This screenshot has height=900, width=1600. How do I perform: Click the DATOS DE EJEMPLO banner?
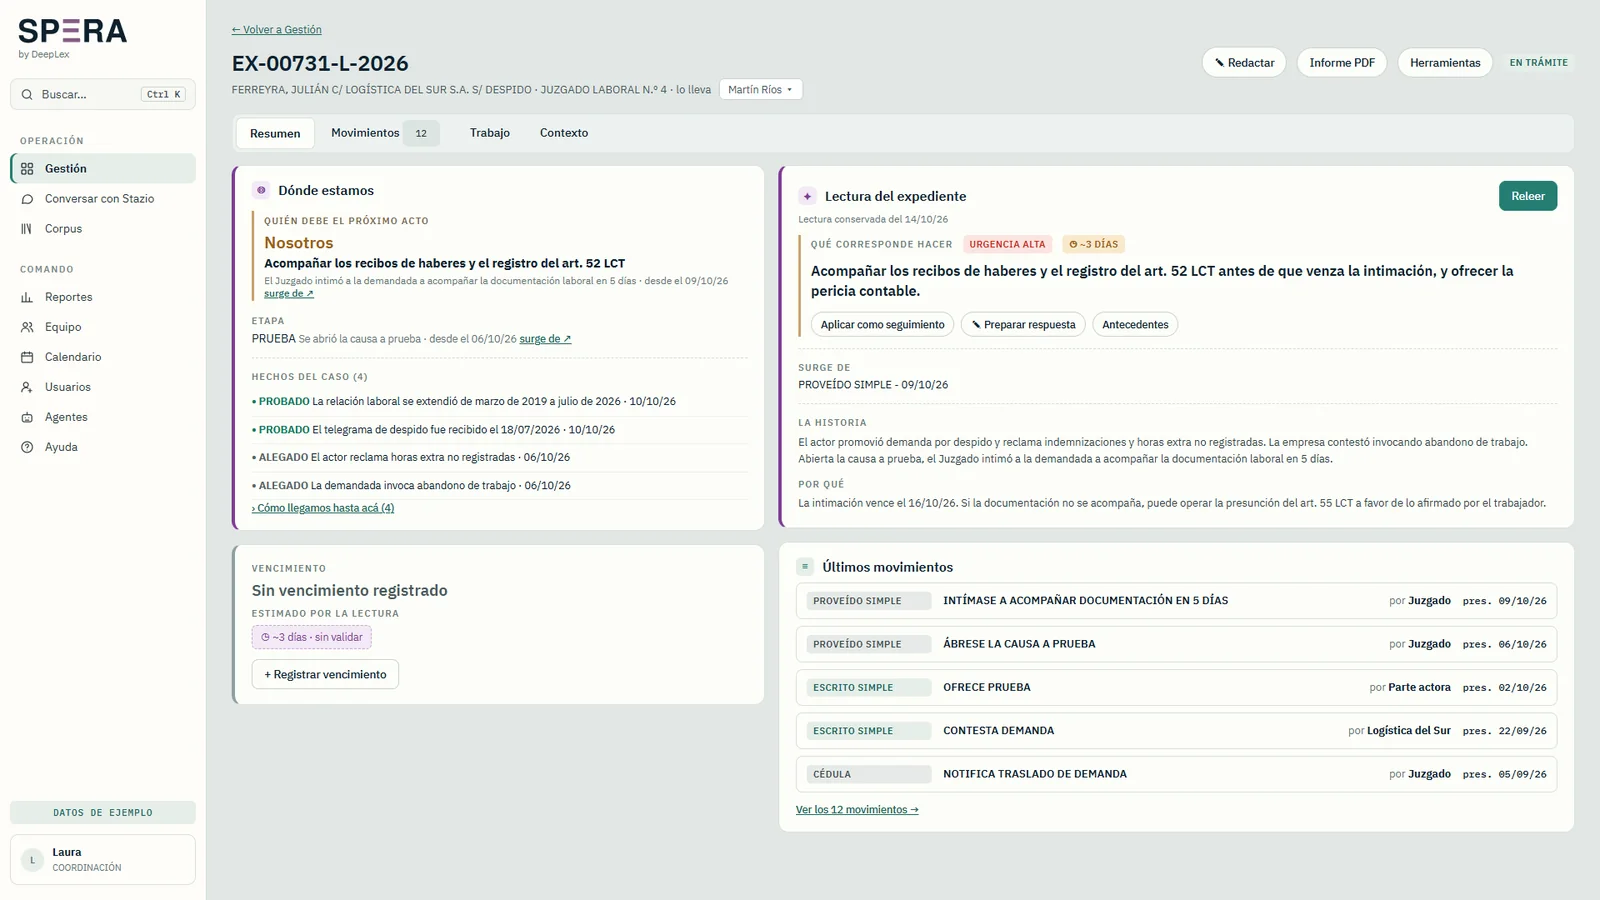pyautogui.click(x=103, y=813)
